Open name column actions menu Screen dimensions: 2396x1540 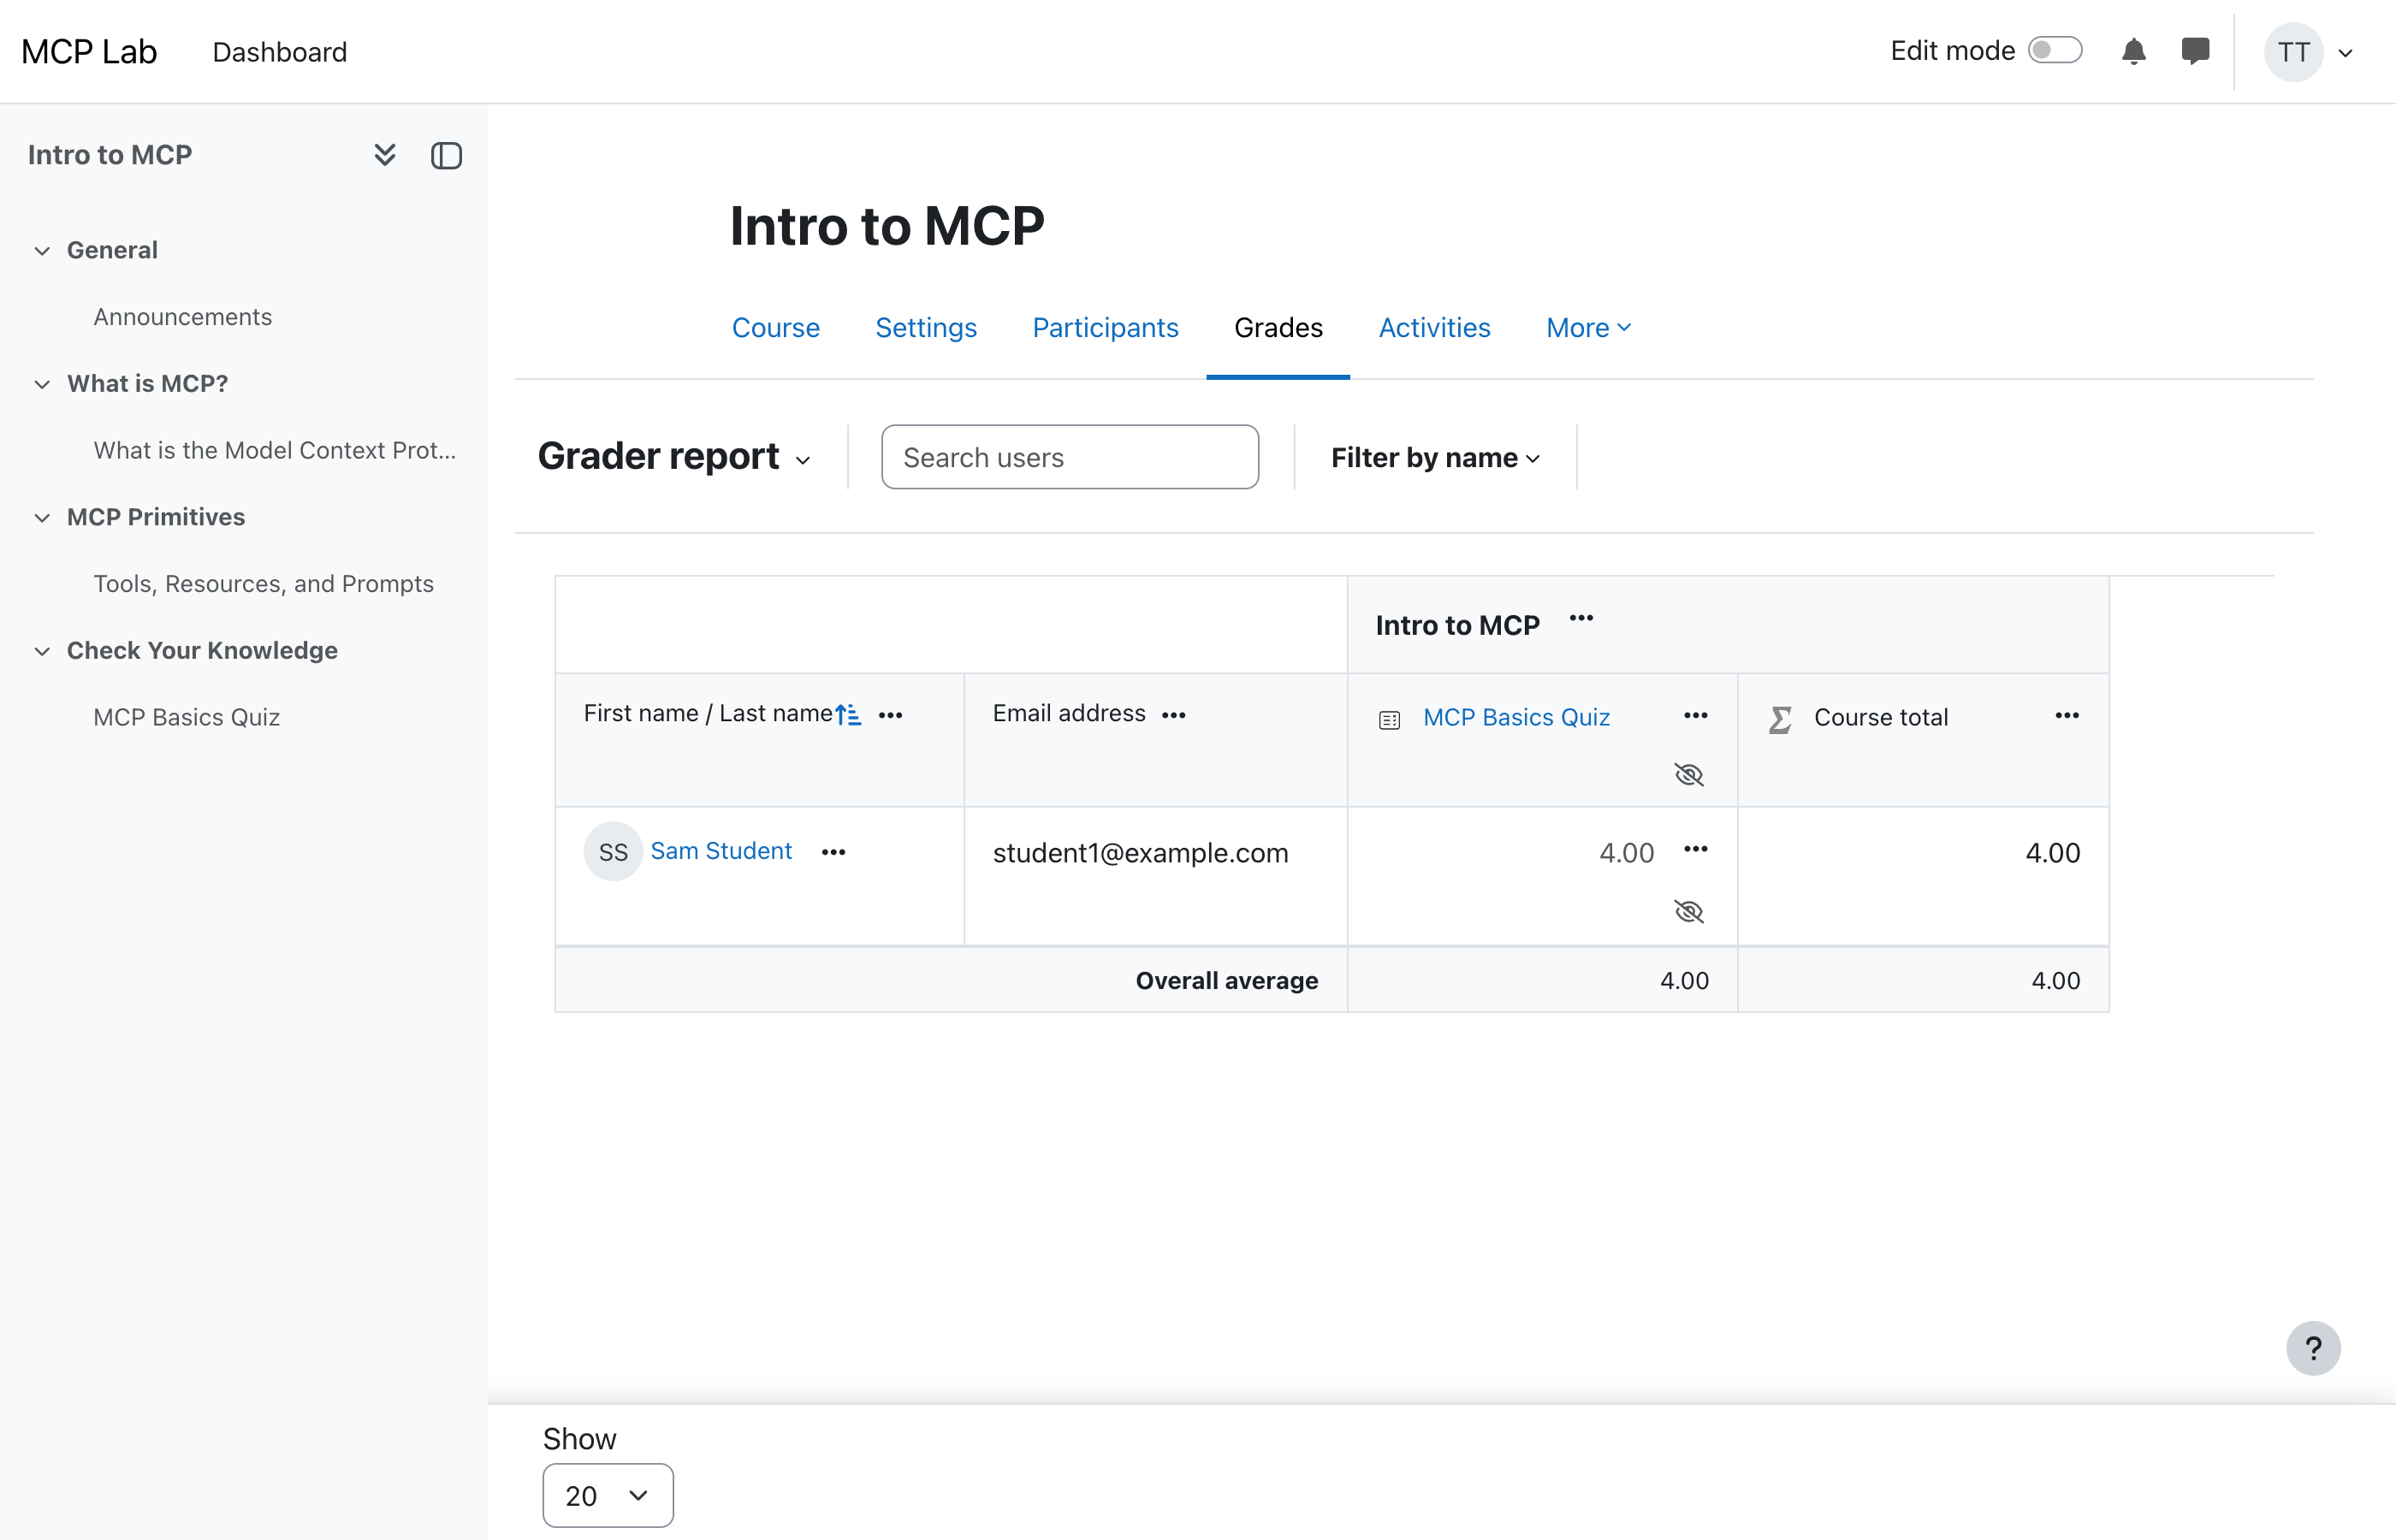[x=890, y=715]
